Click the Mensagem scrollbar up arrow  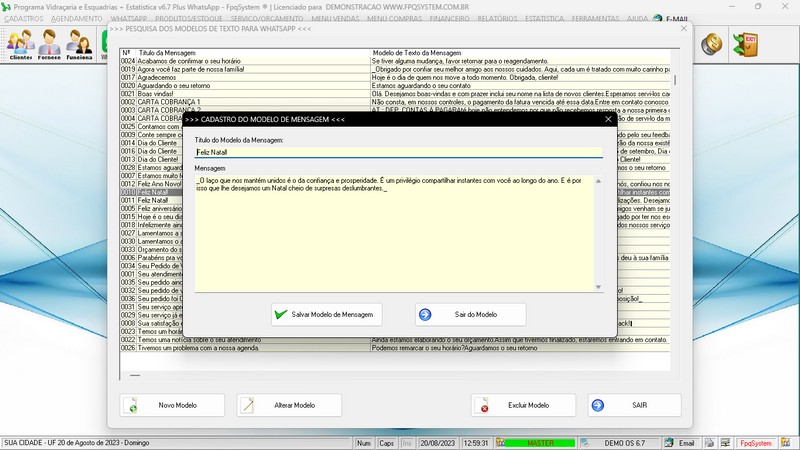click(x=598, y=181)
